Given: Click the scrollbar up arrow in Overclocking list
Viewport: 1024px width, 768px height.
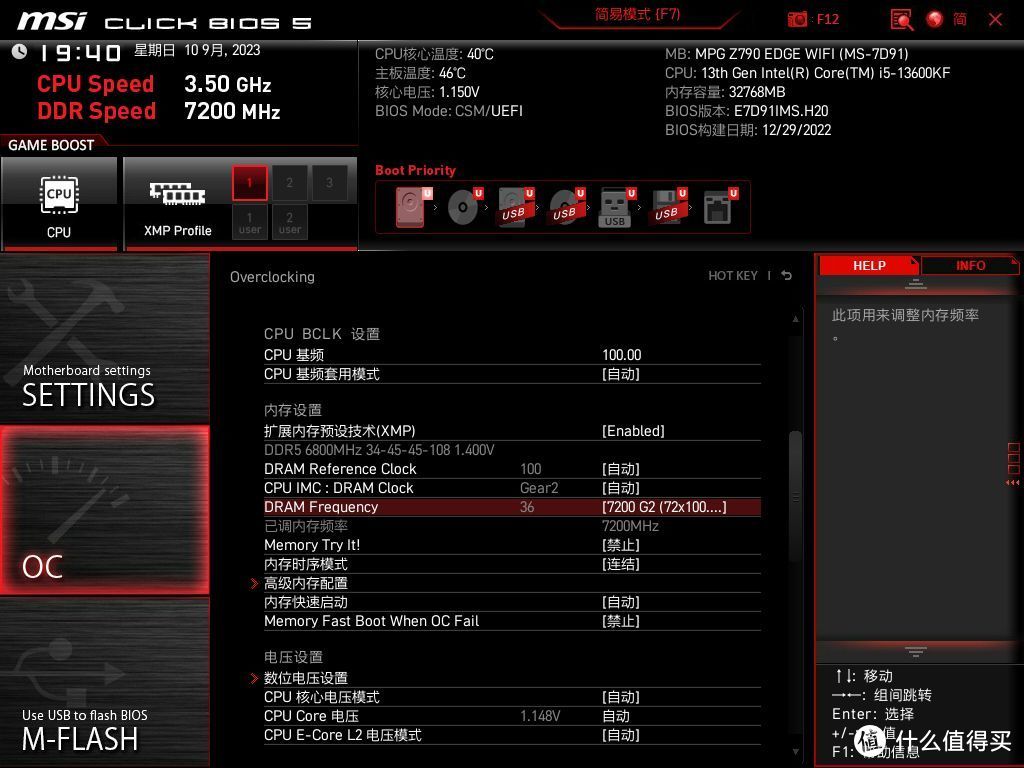Looking at the screenshot, I should point(795,319).
